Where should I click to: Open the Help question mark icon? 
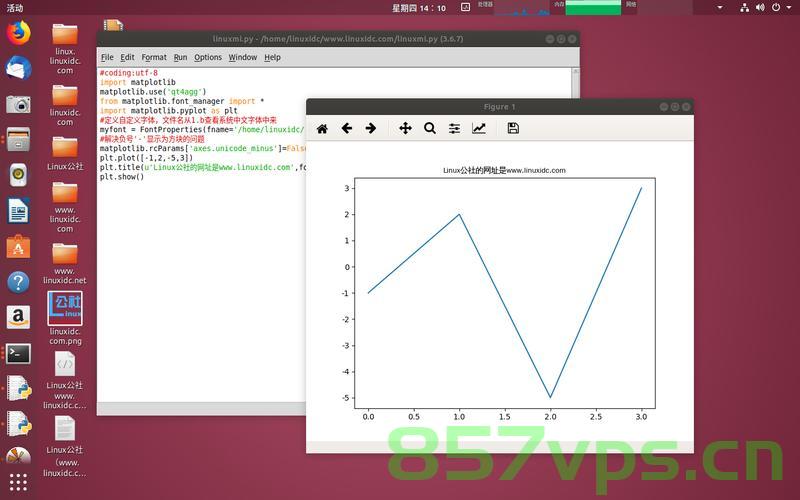click(18, 282)
